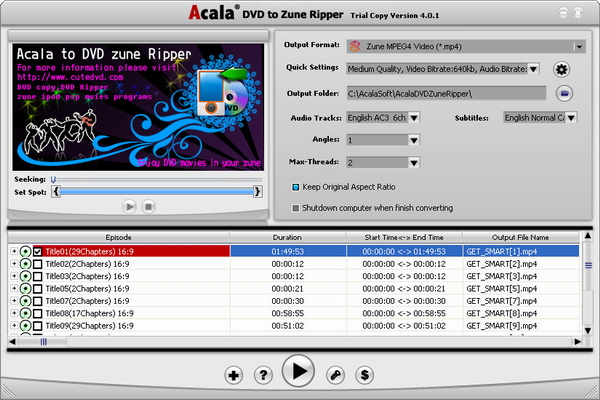Open advanced settings gear icon
Screen dimensions: 600x400
click(561, 69)
